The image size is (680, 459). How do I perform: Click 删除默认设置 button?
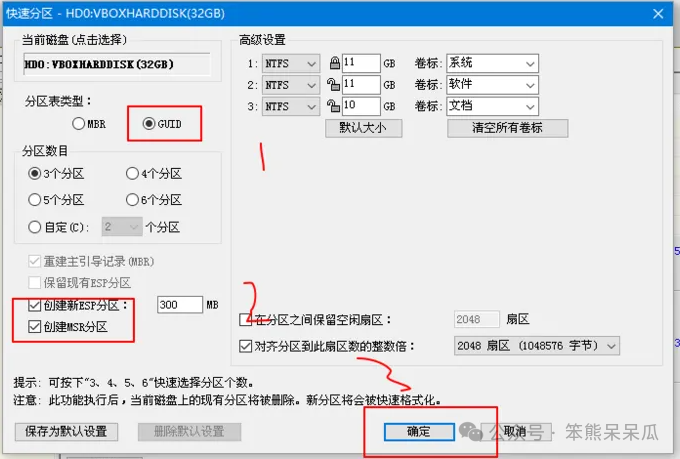point(190,432)
